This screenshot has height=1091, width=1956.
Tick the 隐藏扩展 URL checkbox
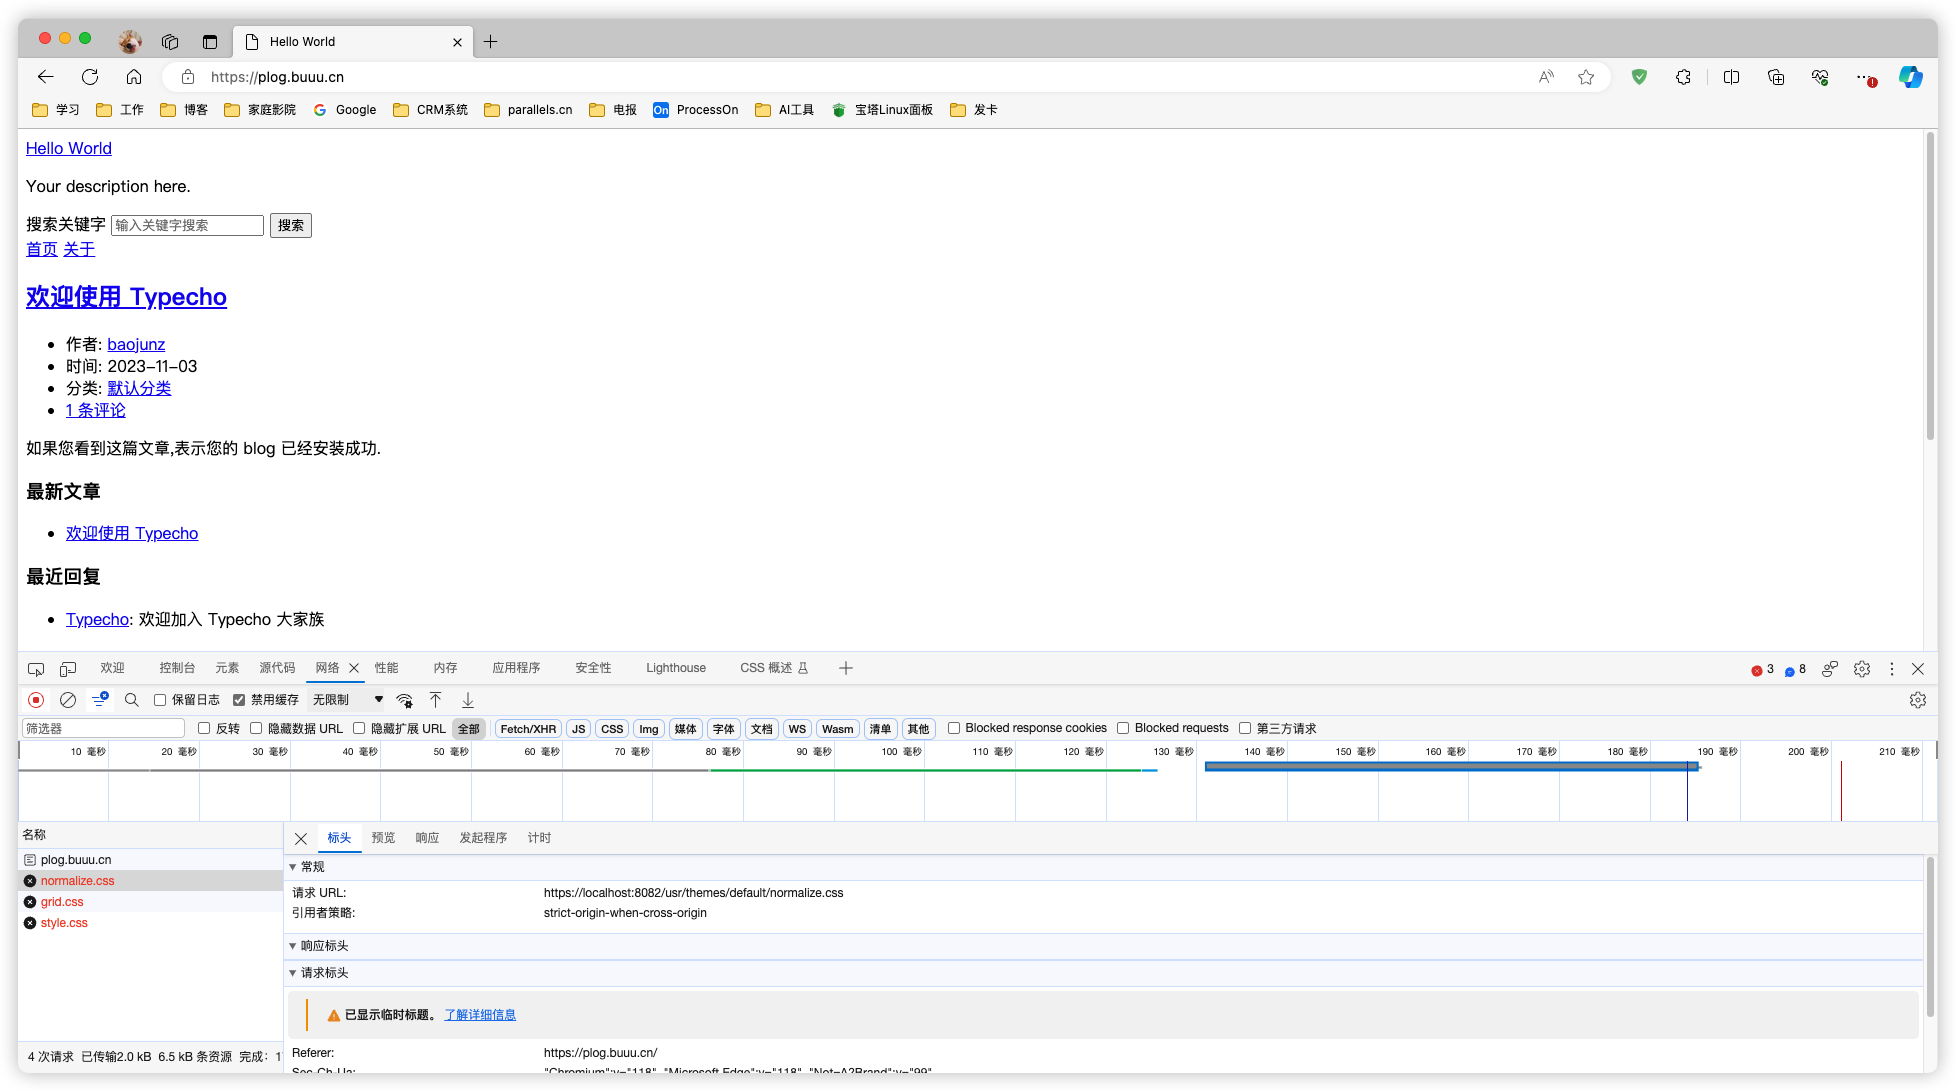coord(359,728)
